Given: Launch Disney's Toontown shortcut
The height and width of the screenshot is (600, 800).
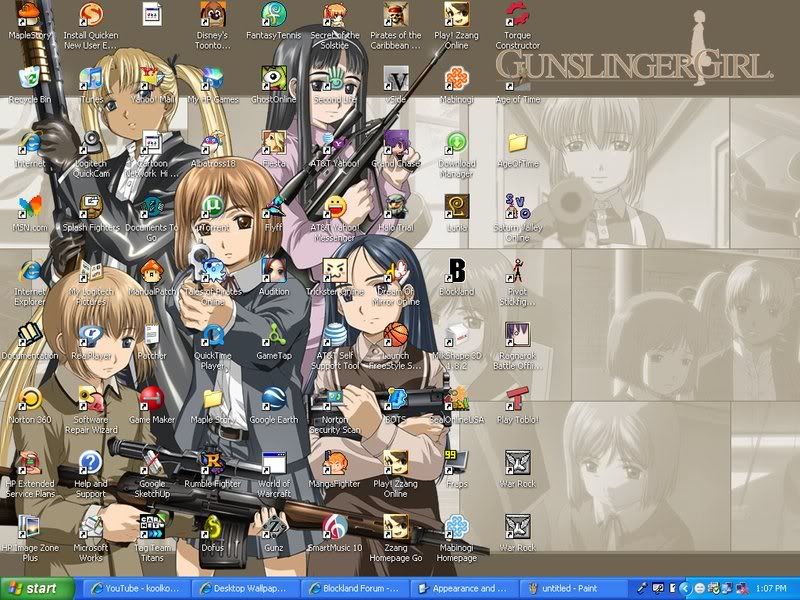Looking at the screenshot, I should coord(213,14).
